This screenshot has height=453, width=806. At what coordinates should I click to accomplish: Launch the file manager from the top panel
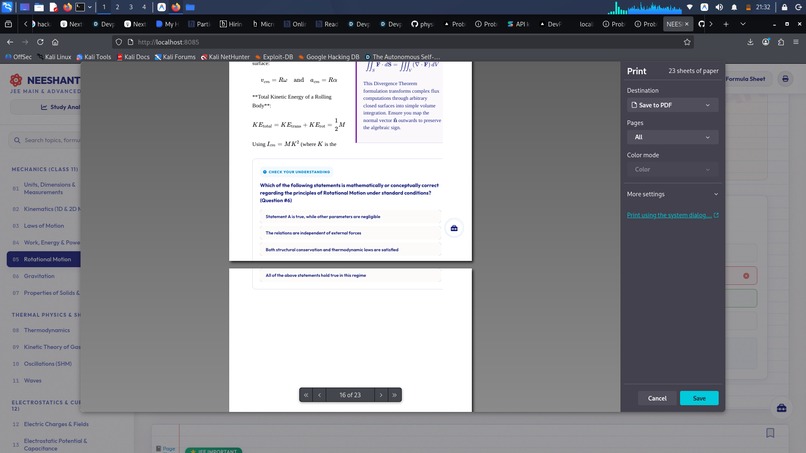point(39,7)
